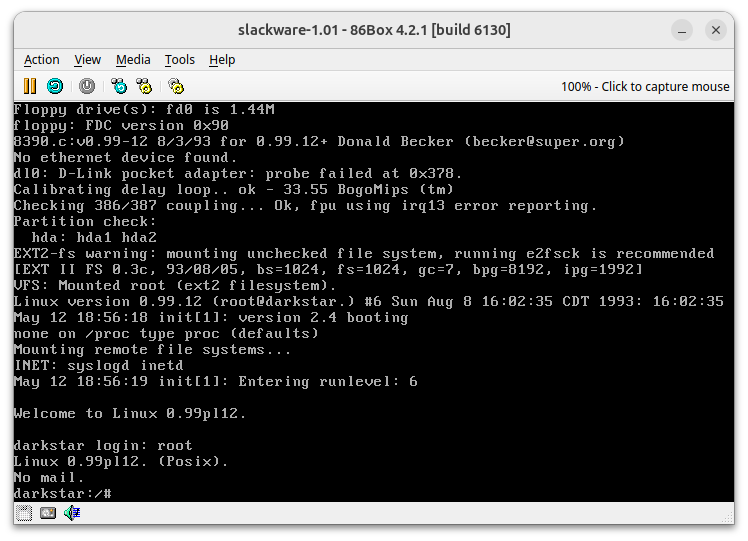This screenshot has height=541, width=748.
Task: Click the 'Mounting remote file systems...' line
Action: pyautogui.click(x=152, y=350)
